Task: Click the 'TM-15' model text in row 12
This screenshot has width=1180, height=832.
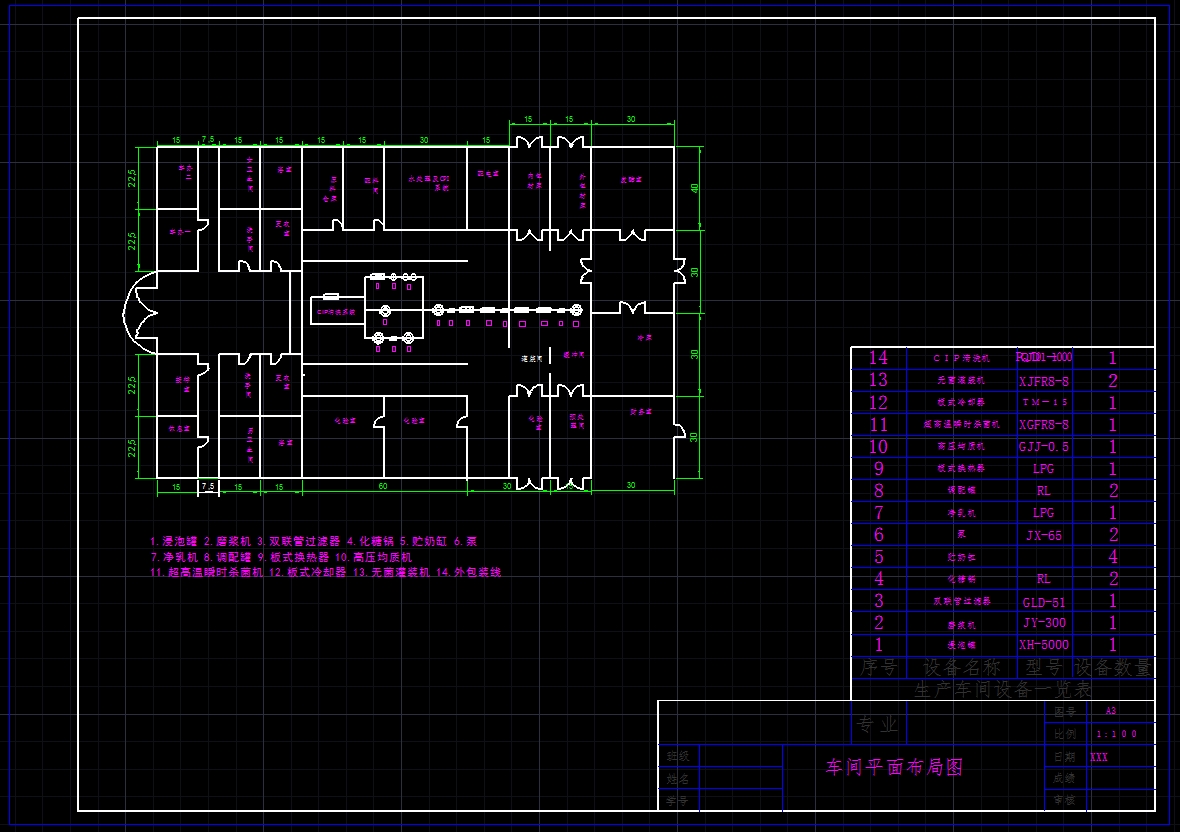Action: (1045, 402)
